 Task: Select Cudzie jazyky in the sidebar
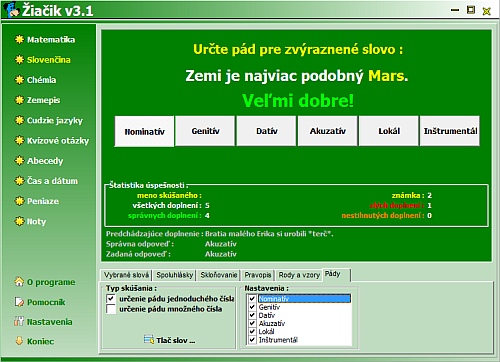pyautogui.click(x=55, y=120)
